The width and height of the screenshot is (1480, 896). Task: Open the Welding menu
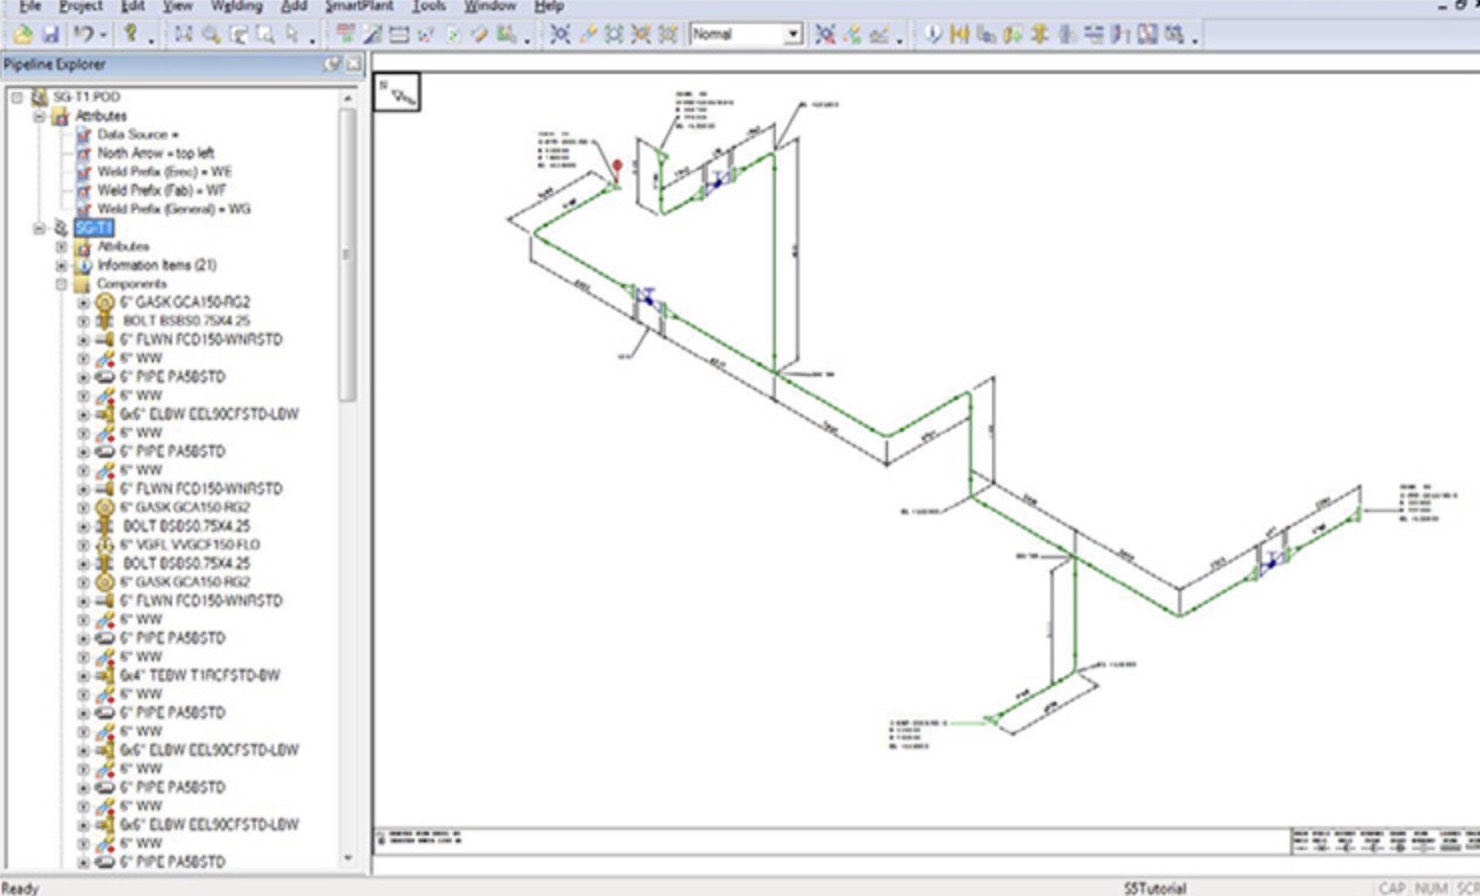(x=233, y=6)
